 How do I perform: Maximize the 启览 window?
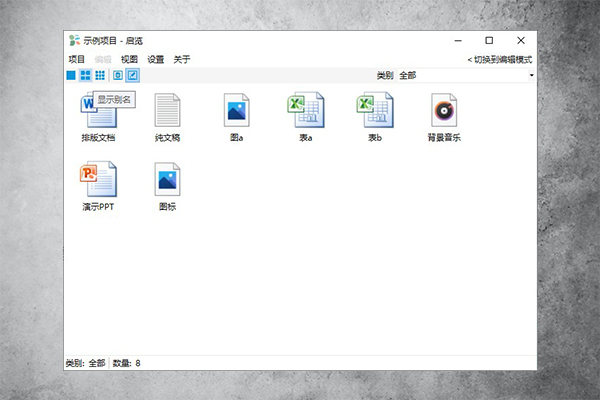[489, 41]
